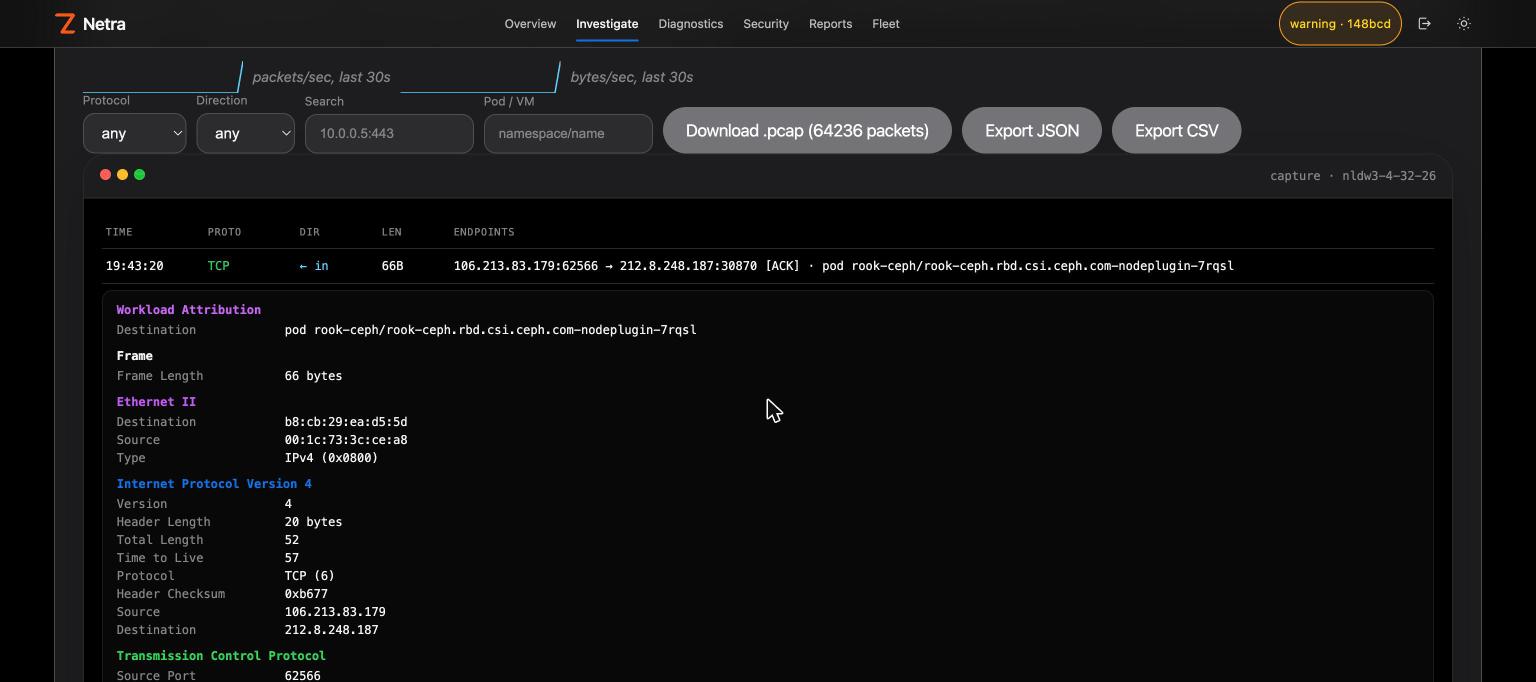Open the Fleet tab

886,24
